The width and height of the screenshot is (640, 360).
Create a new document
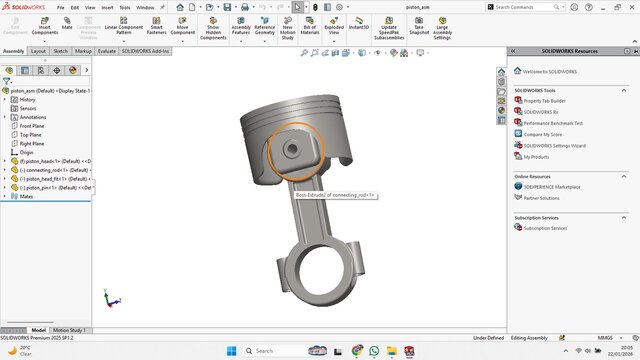pos(192,7)
